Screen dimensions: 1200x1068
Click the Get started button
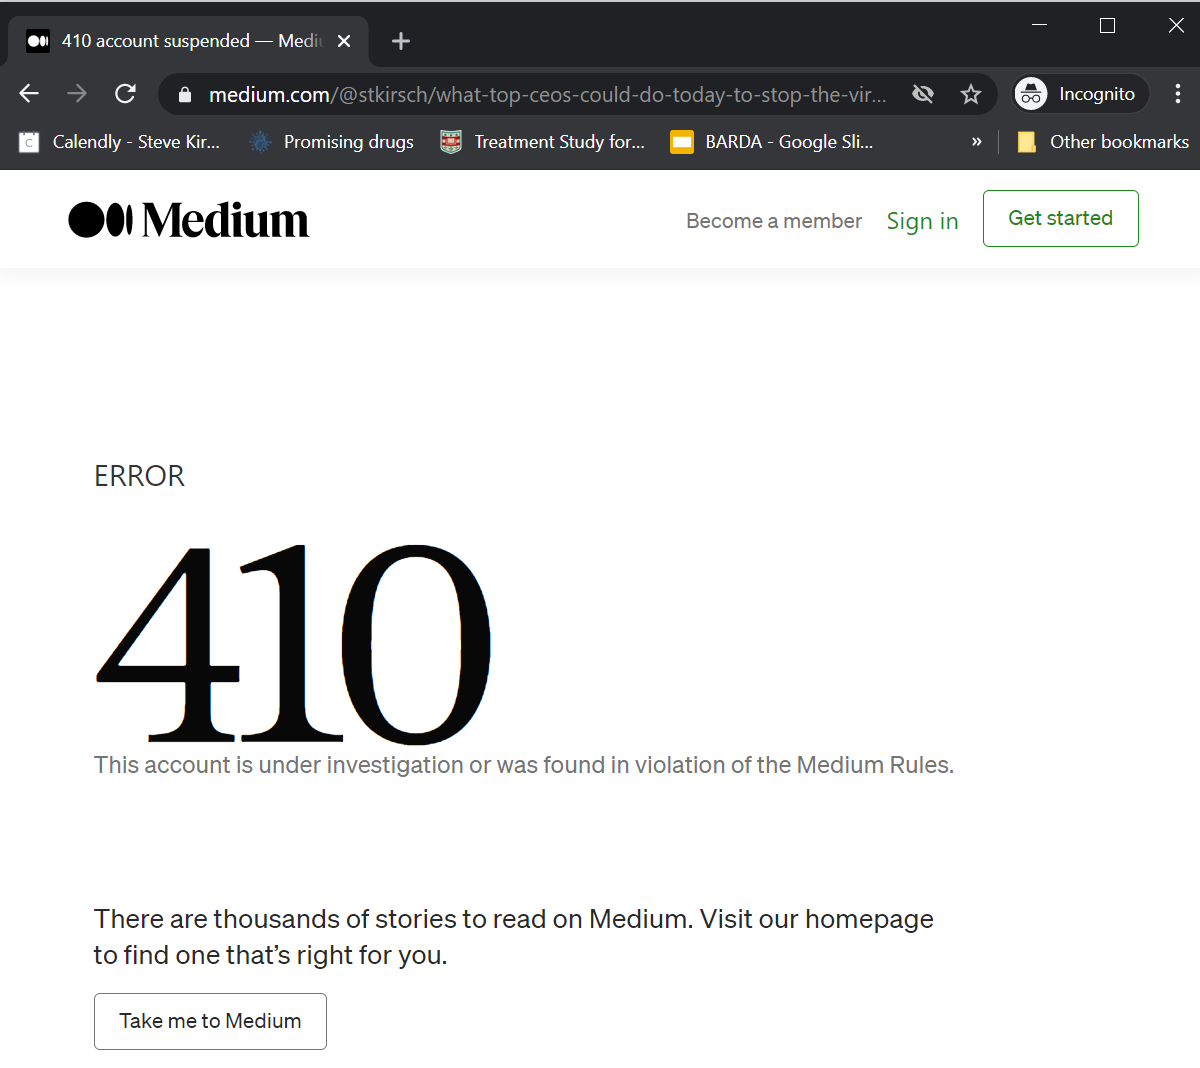[1061, 218]
